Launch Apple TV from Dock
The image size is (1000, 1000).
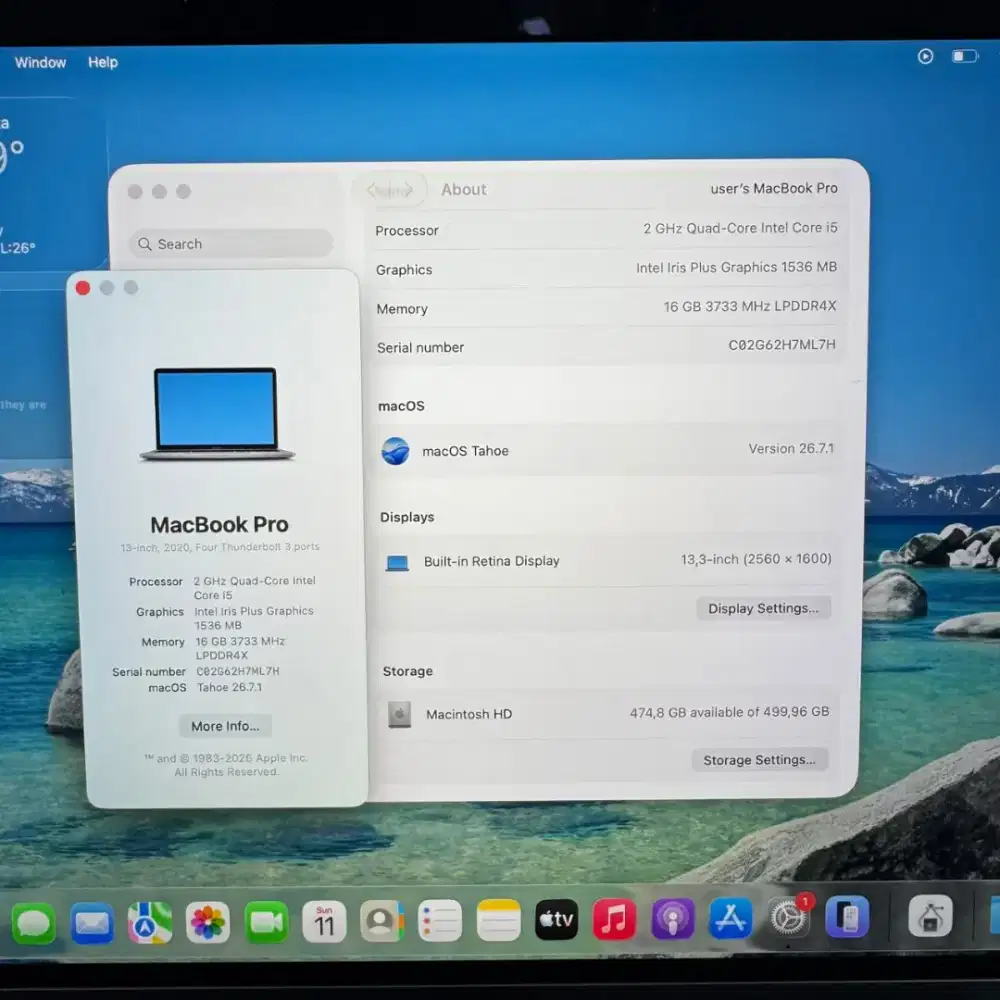[557, 920]
